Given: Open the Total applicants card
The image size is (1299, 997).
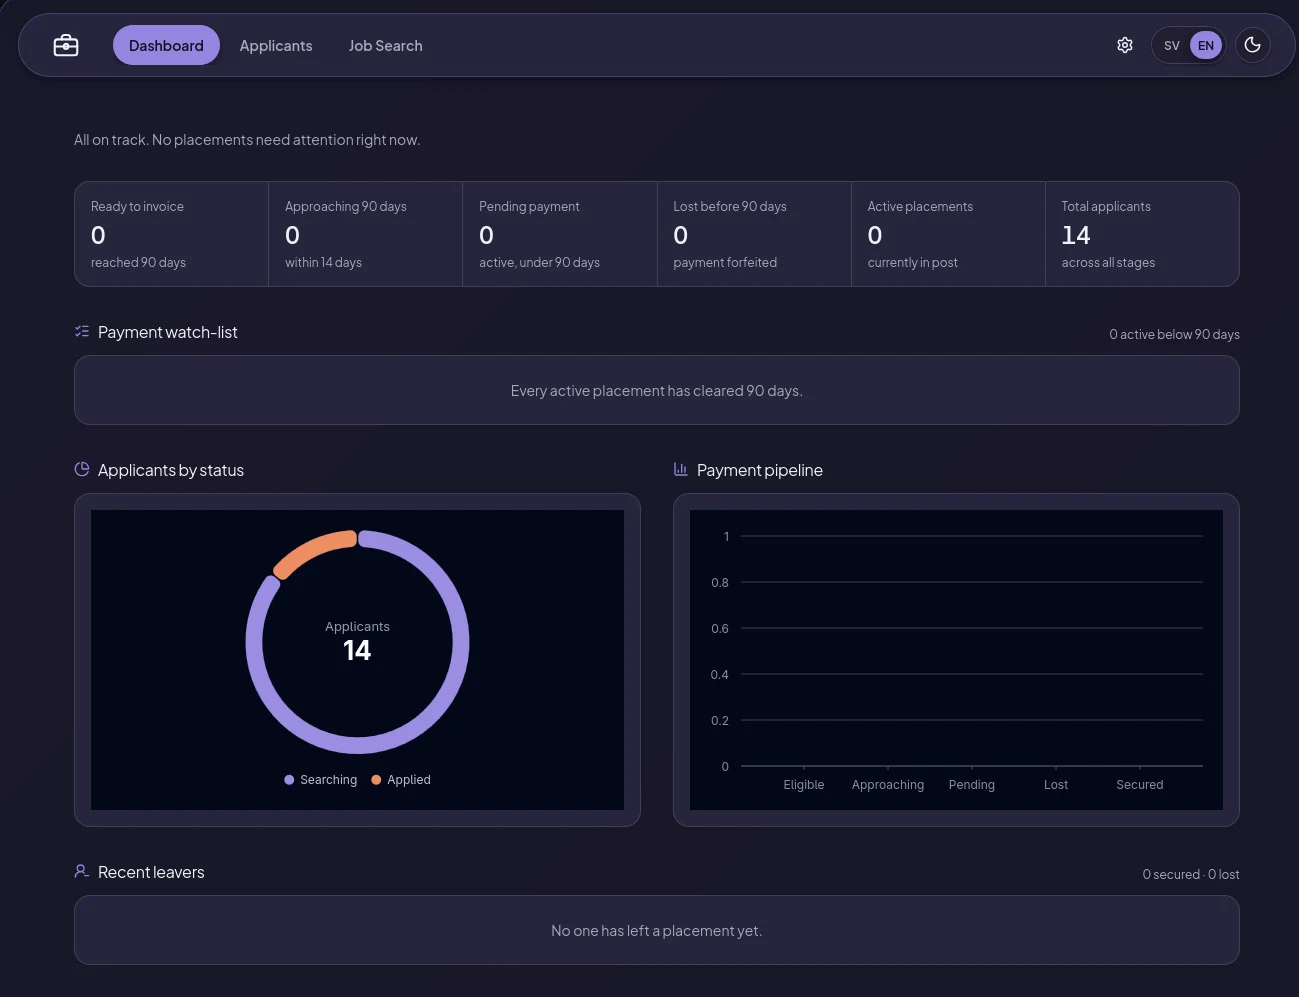Looking at the screenshot, I should point(1142,234).
